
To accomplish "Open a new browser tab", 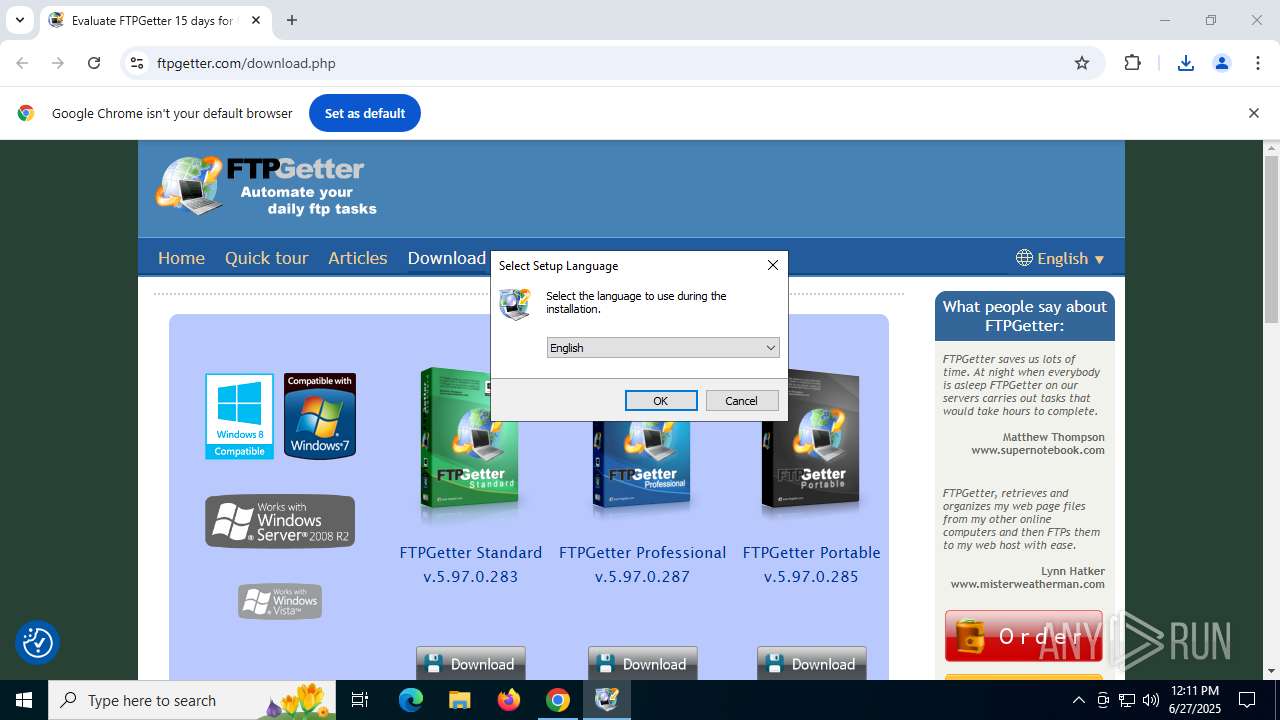I will (x=292, y=20).
